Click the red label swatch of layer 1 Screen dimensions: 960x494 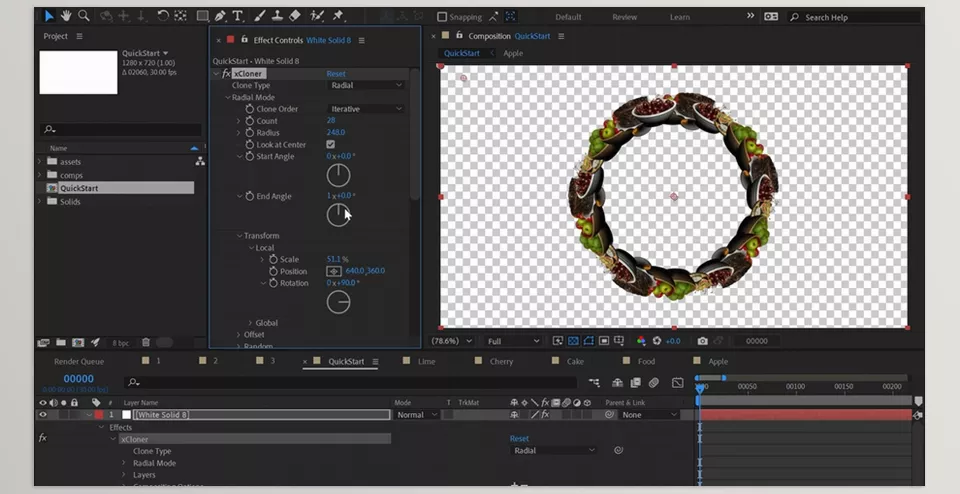[x=99, y=414]
